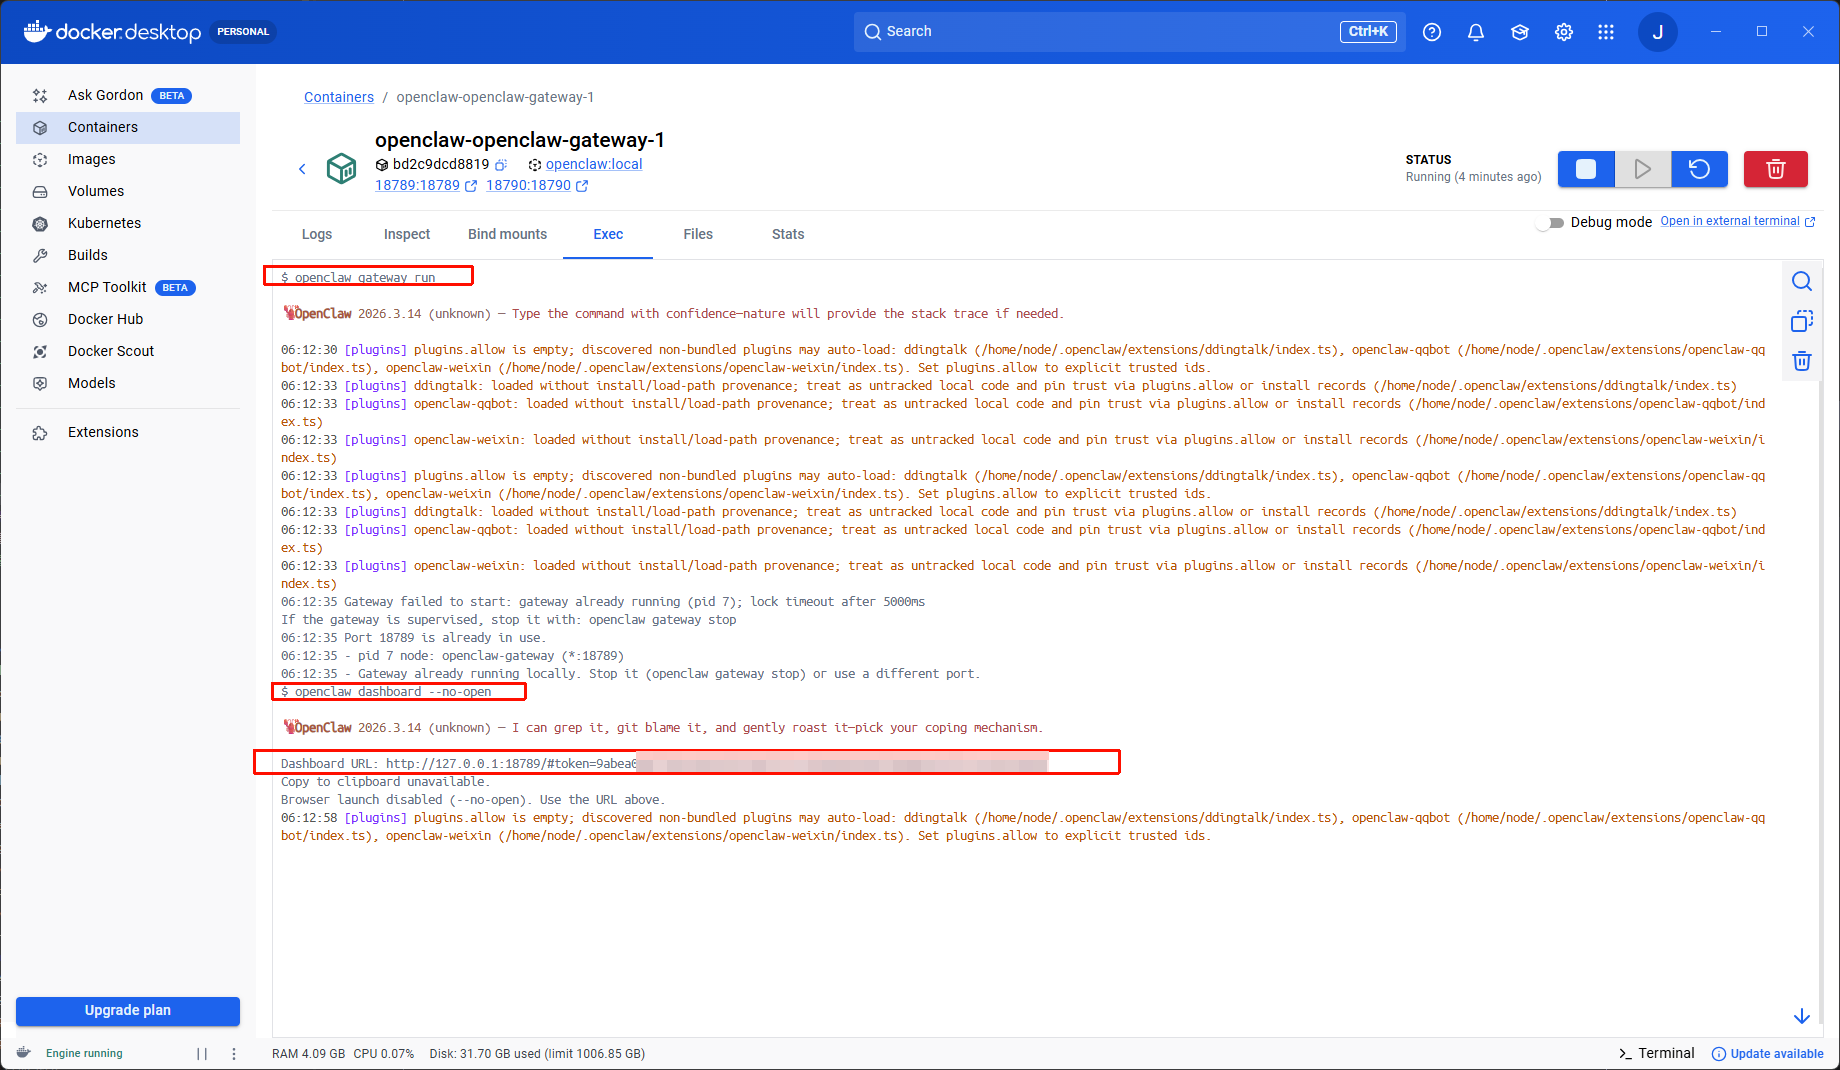Delete the container with the red trash button
1840x1070 pixels.
tap(1776, 169)
